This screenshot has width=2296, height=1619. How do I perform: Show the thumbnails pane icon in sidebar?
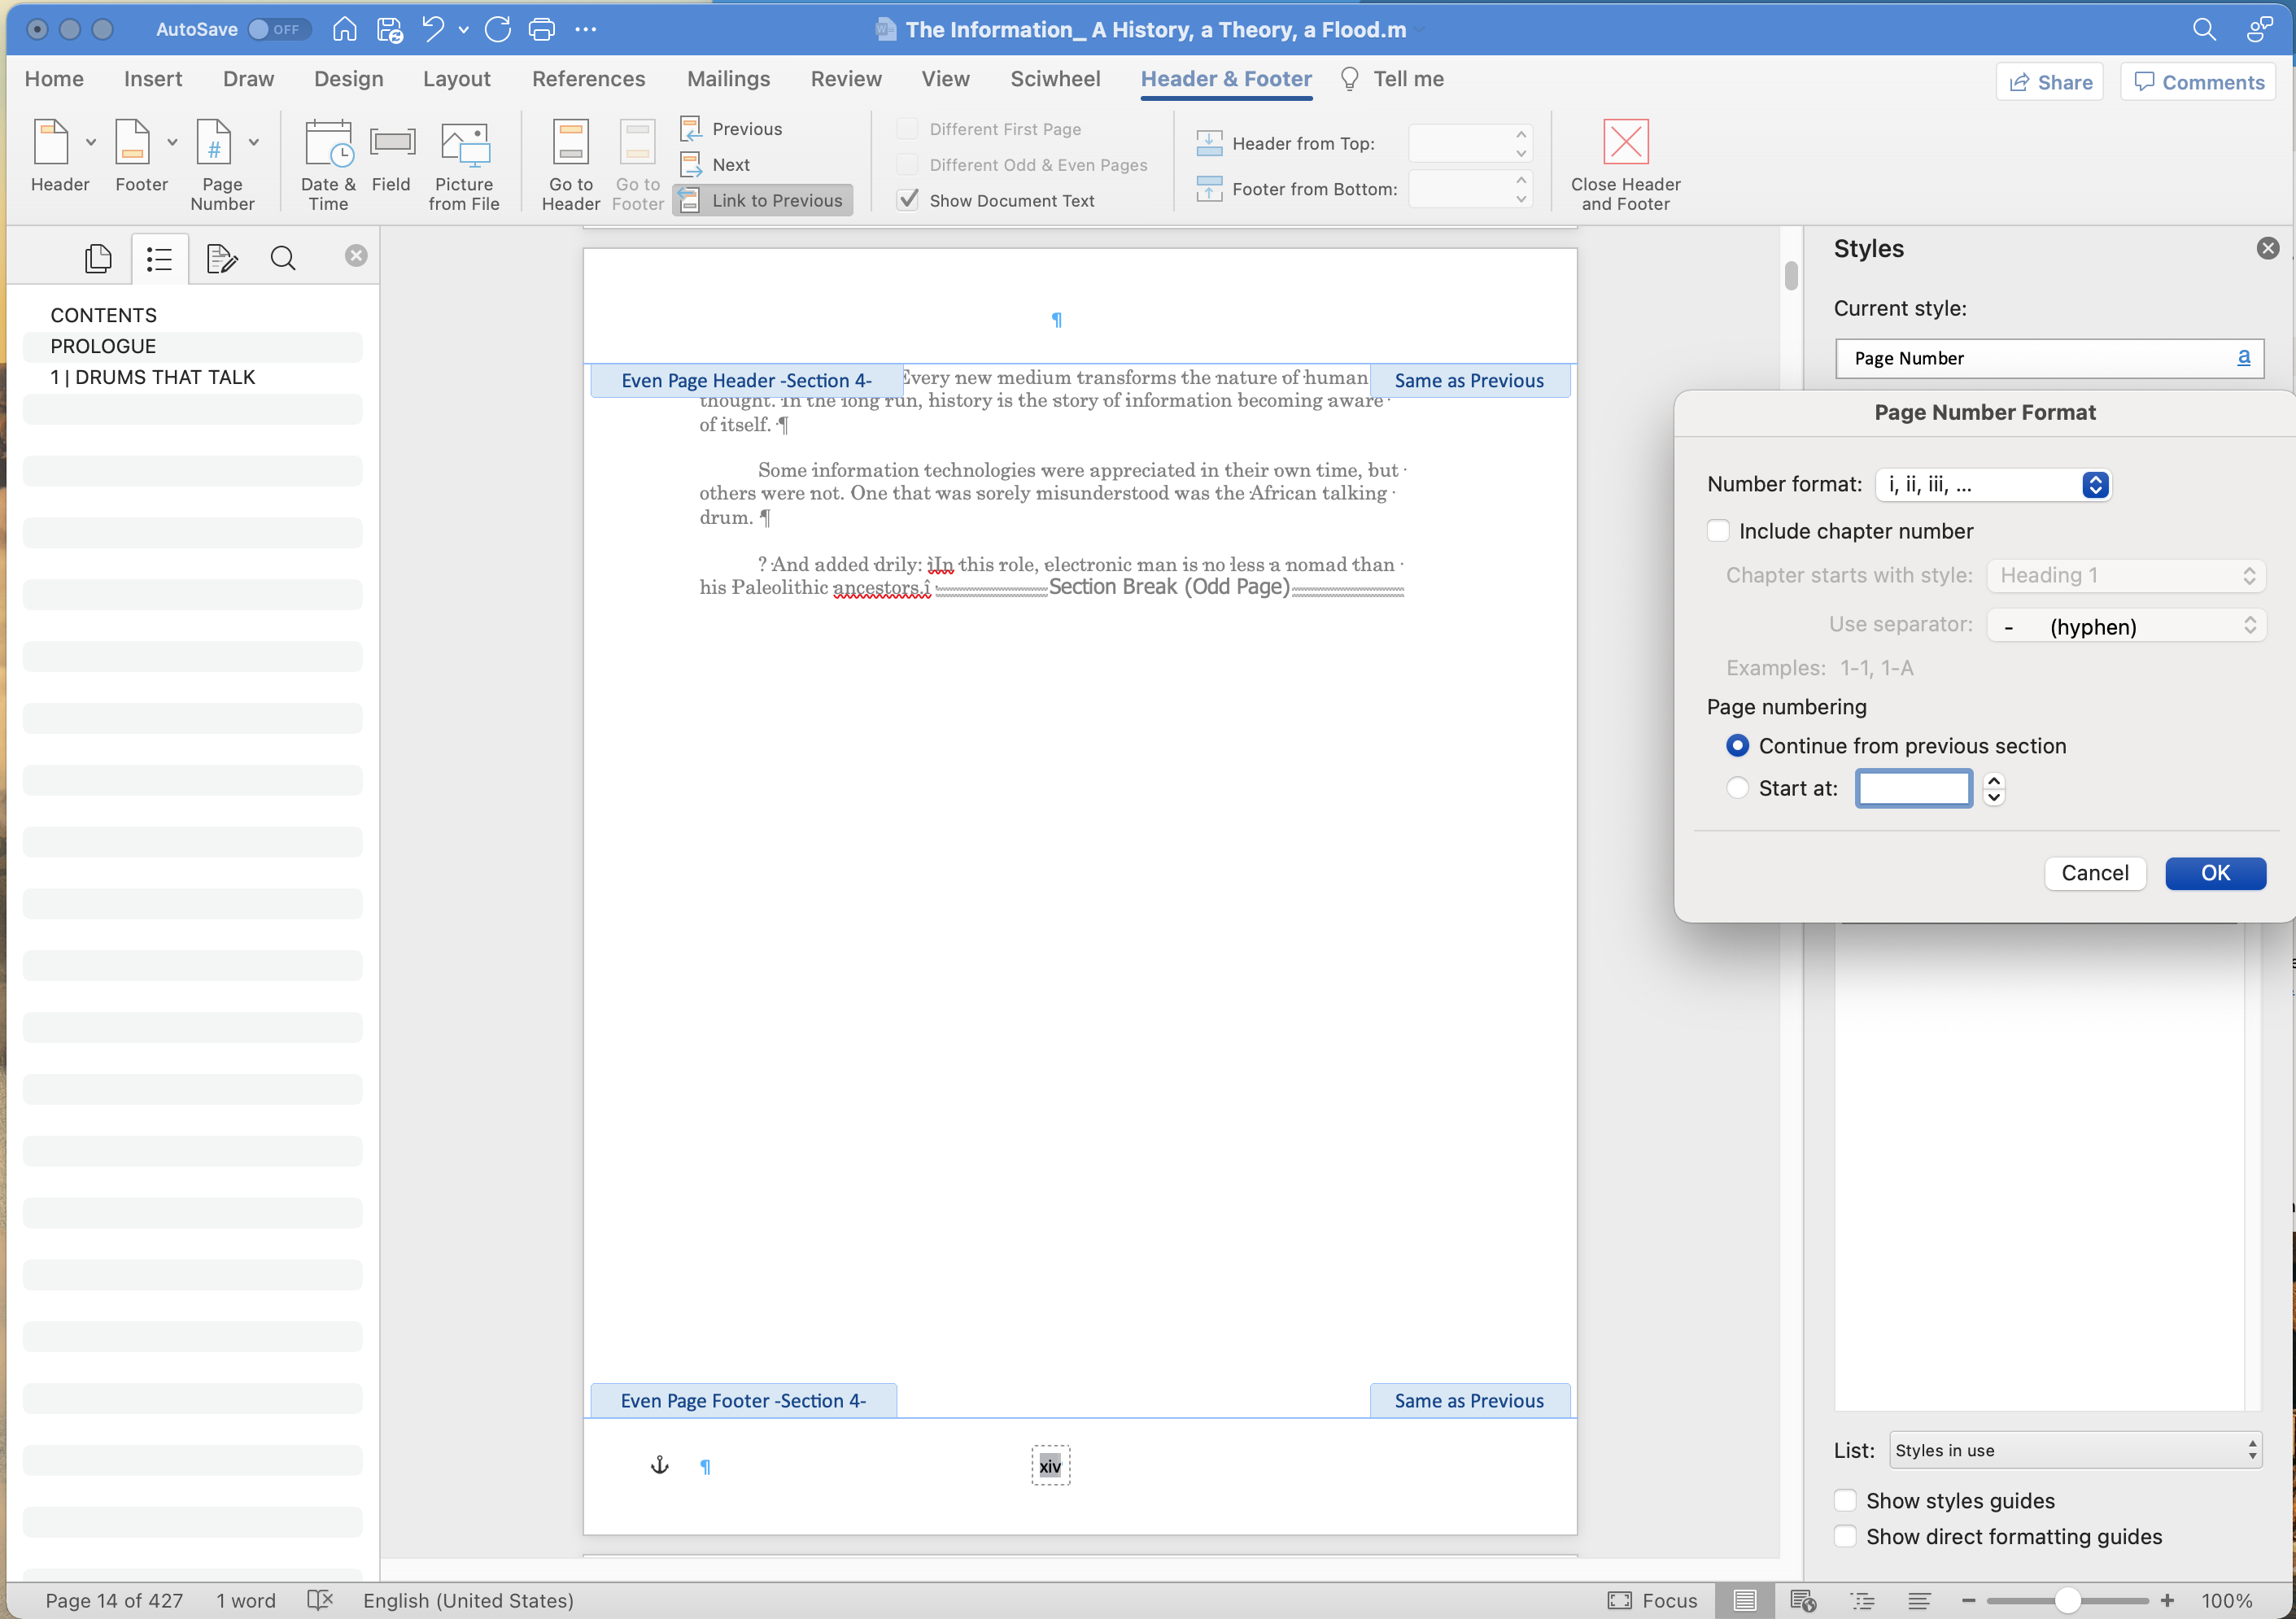pyautogui.click(x=97, y=259)
